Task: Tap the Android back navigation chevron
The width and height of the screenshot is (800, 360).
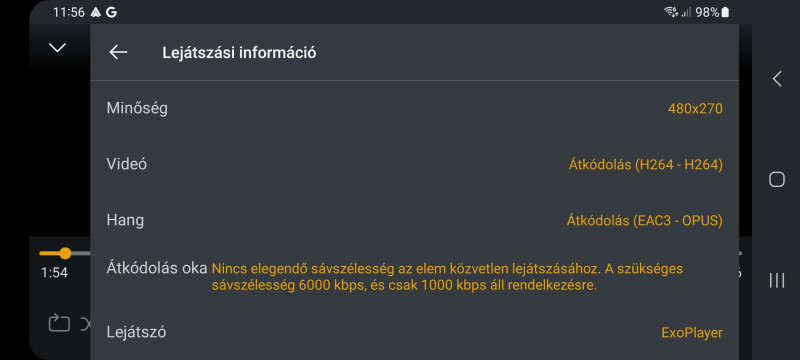Action: pyautogui.click(x=777, y=79)
